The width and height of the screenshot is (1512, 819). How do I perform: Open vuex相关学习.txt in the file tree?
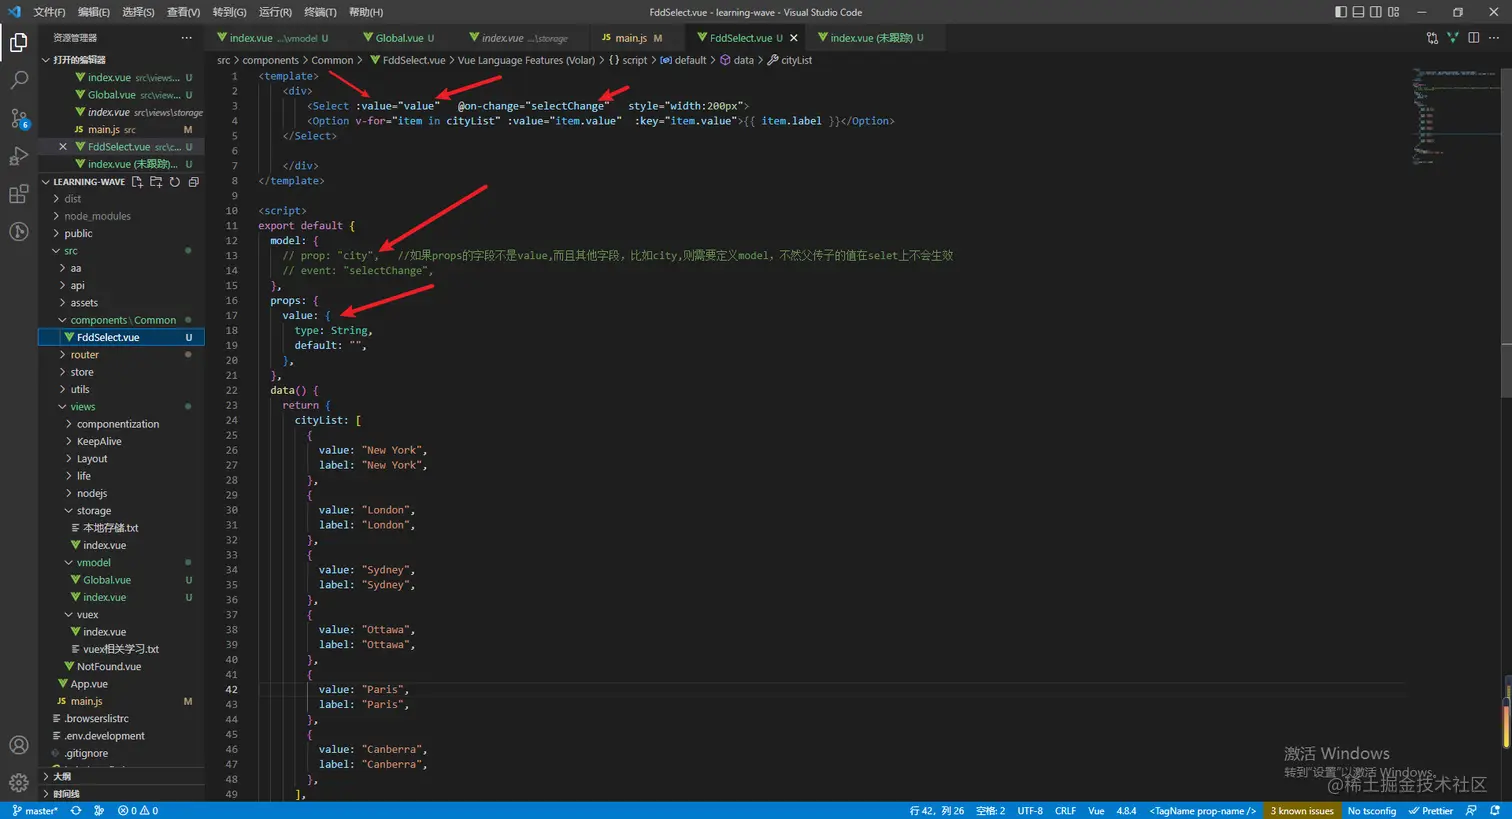tap(121, 649)
